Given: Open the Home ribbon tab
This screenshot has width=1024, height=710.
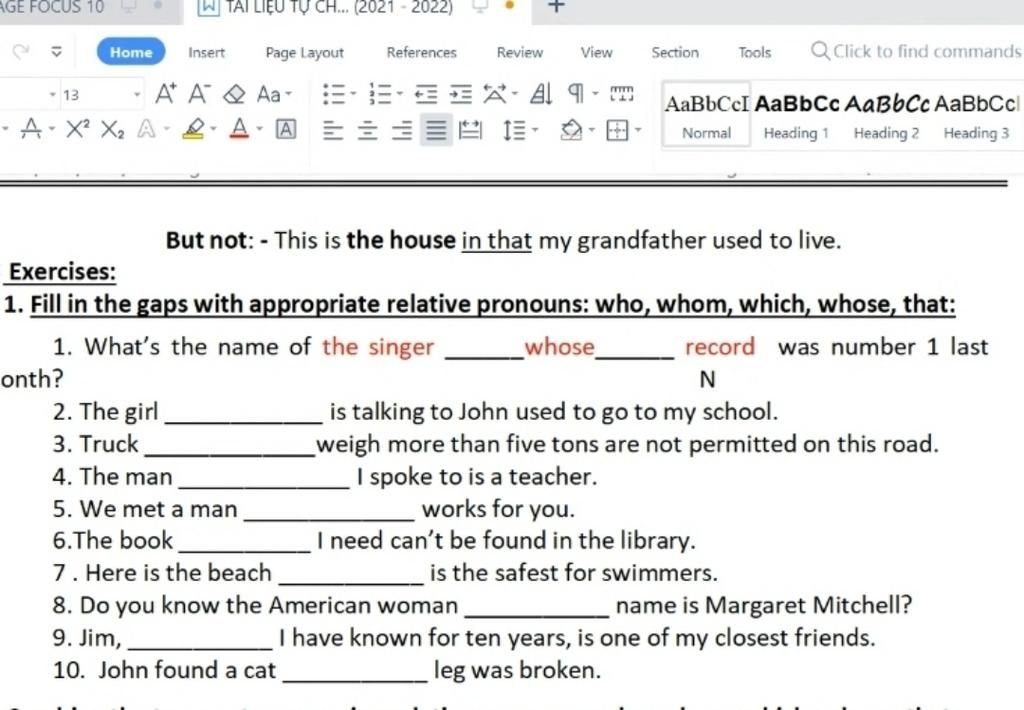Looking at the screenshot, I should pos(131,52).
